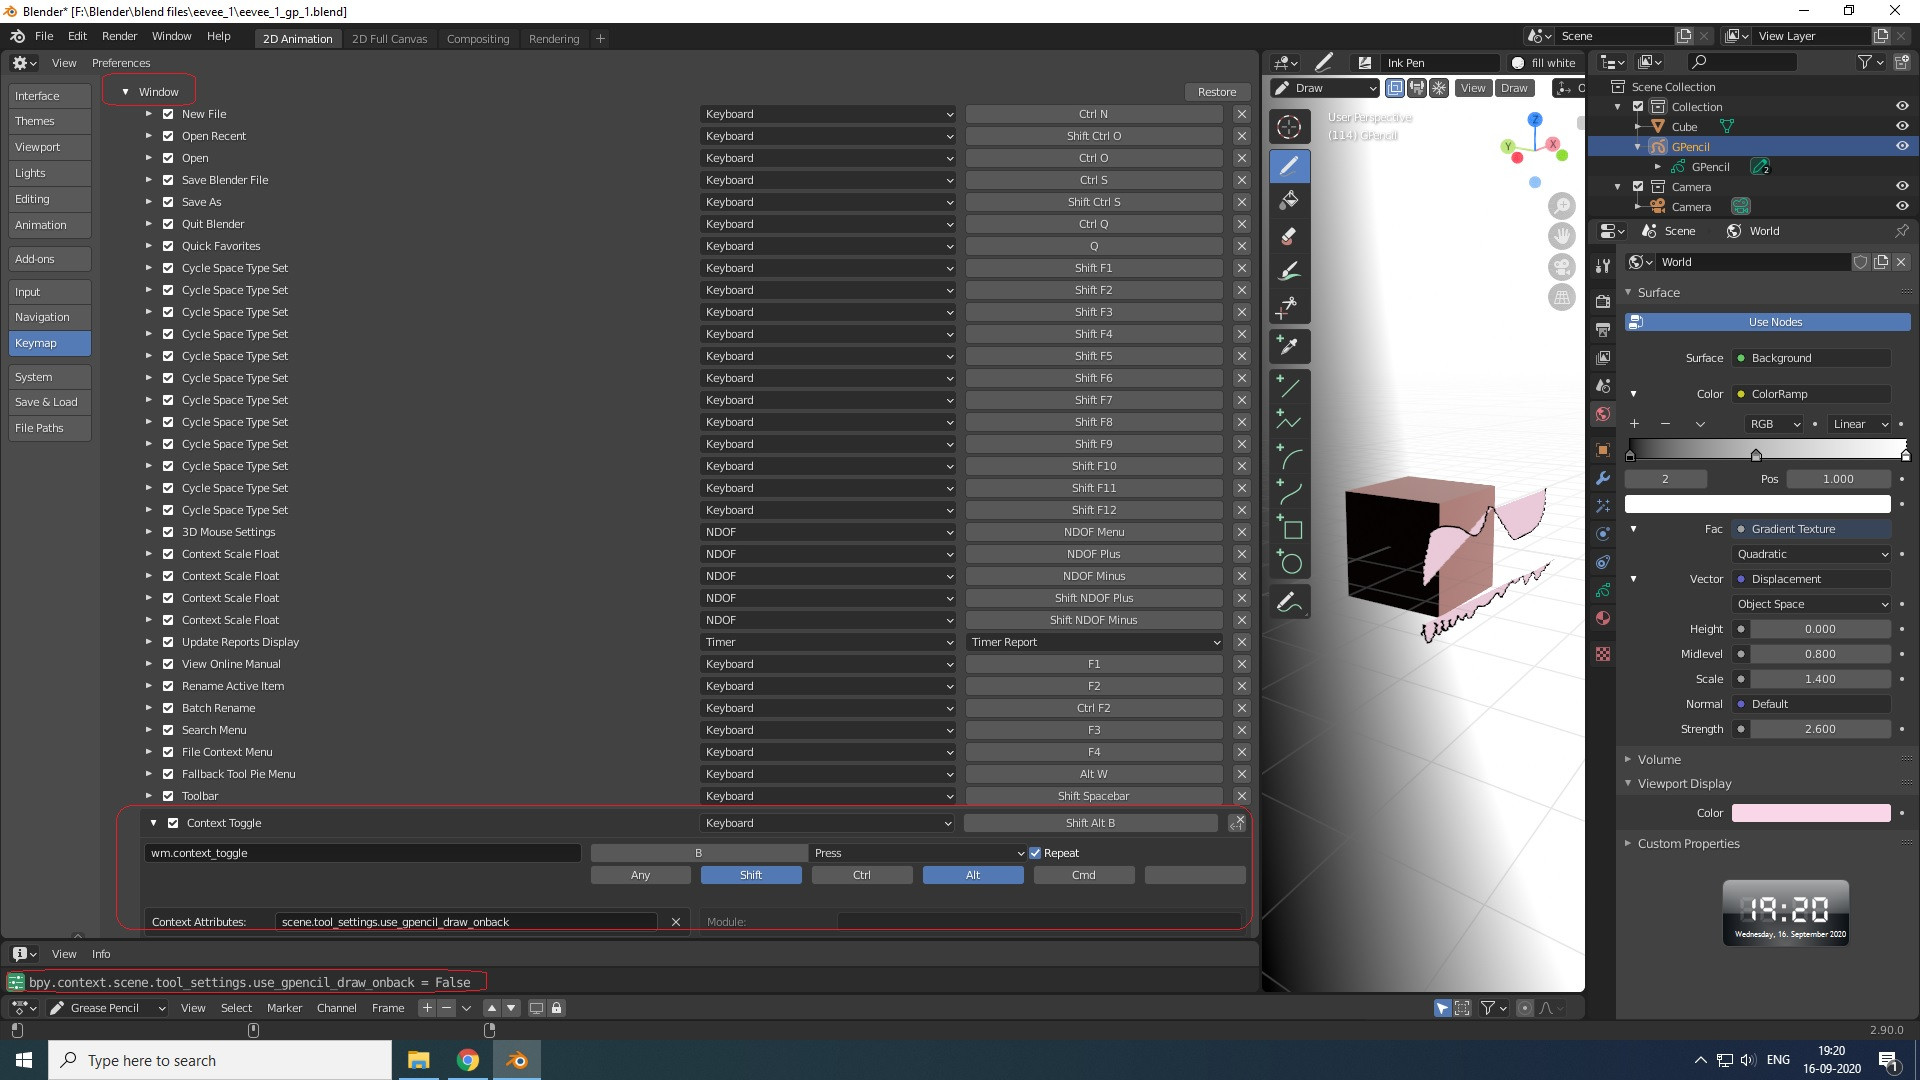This screenshot has width=1920, height=1080.
Task: Click the viewport zoom gizmo
Action: 1561,206
